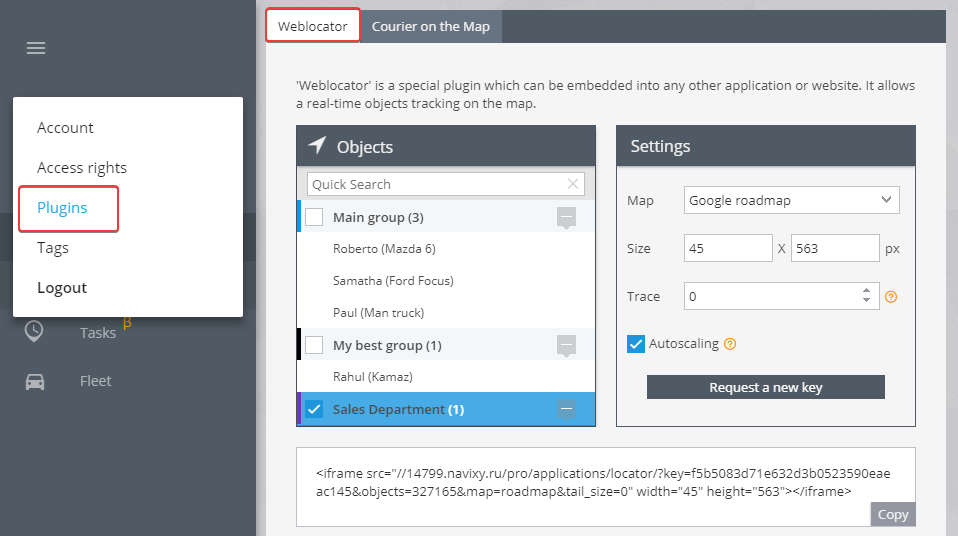This screenshot has height=536, width=958.
Task: Click the Tasks clock icon in sidebar
Action: (34, 331)
